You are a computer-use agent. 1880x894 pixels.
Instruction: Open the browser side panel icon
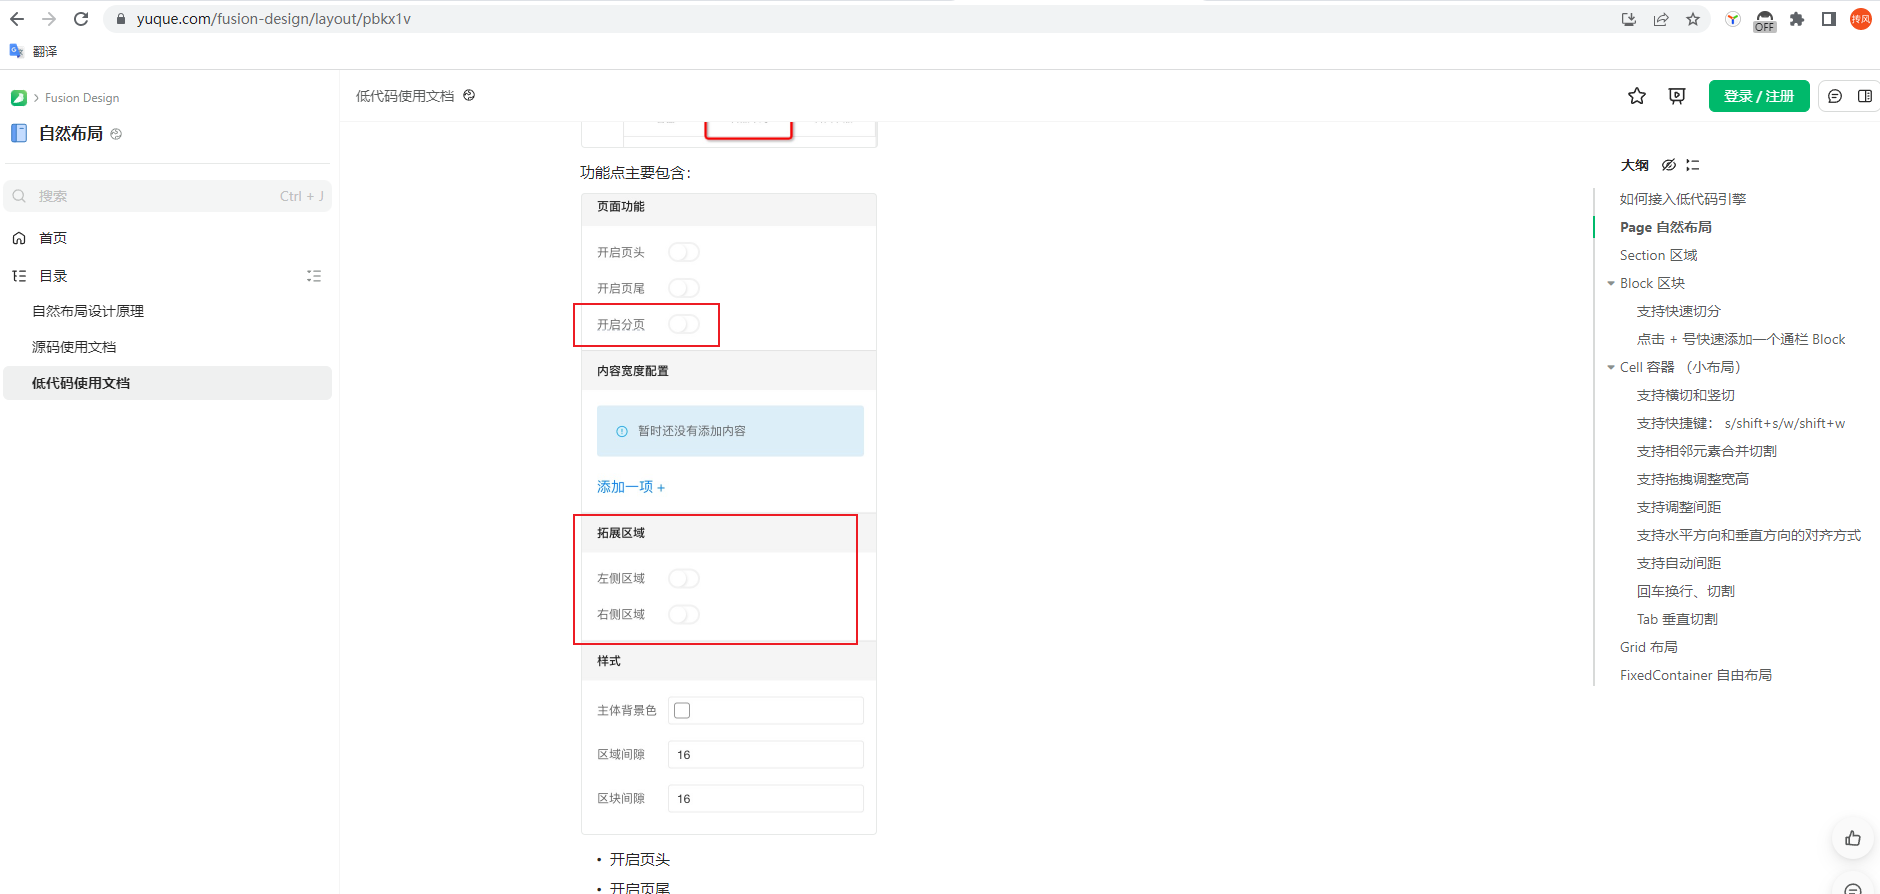(1829, 19)
